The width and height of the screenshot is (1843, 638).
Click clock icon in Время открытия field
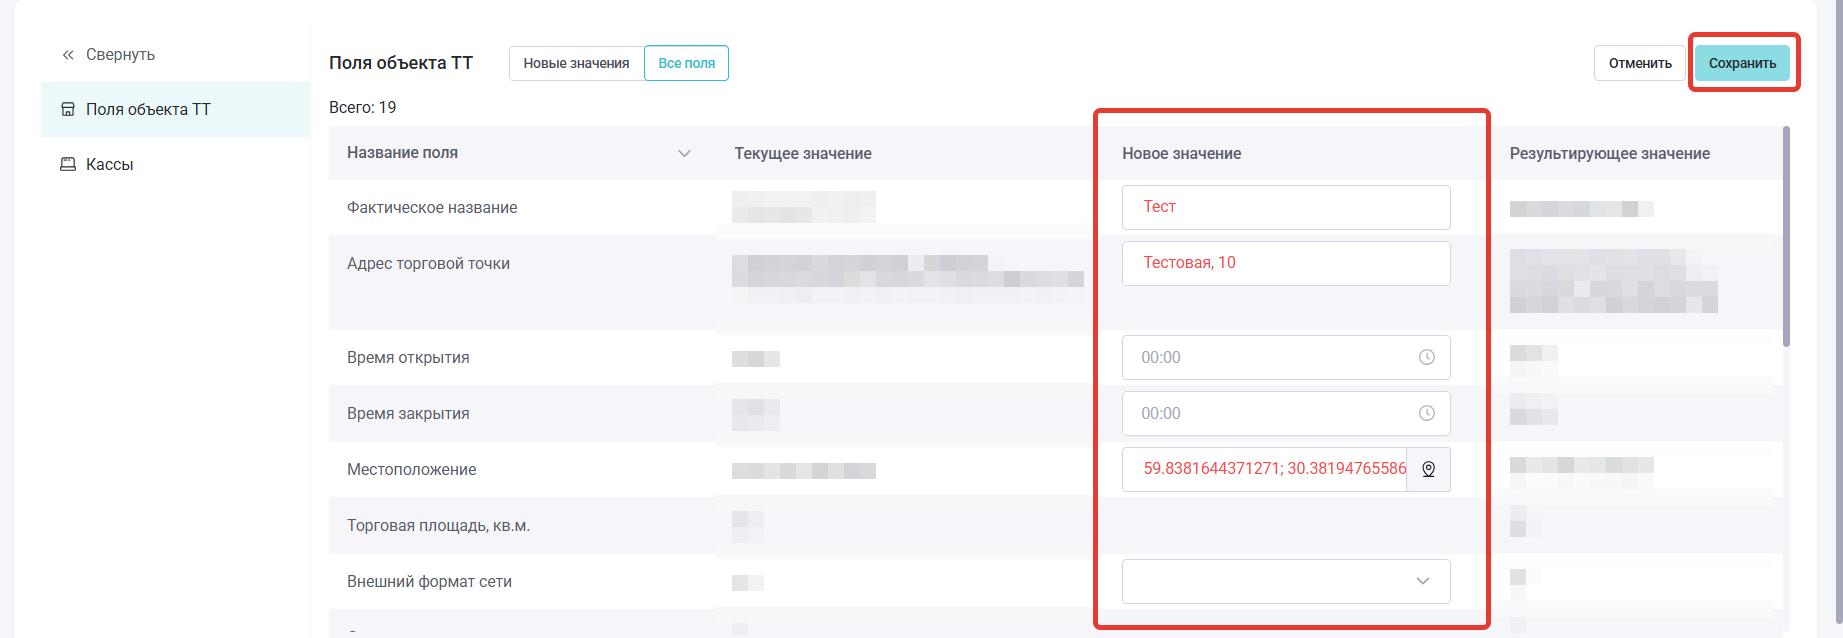(x=1426, y=357)
